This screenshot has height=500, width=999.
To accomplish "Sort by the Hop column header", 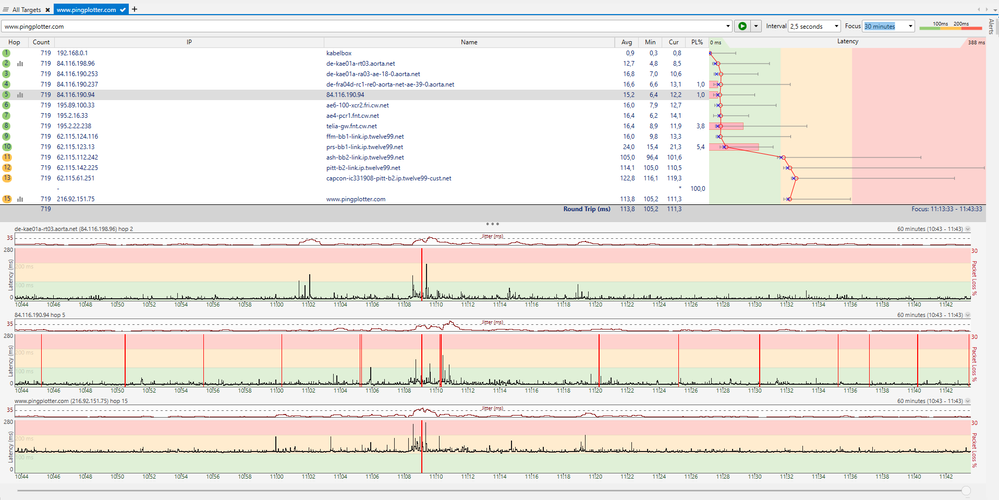I will click(x=14, y=42).
